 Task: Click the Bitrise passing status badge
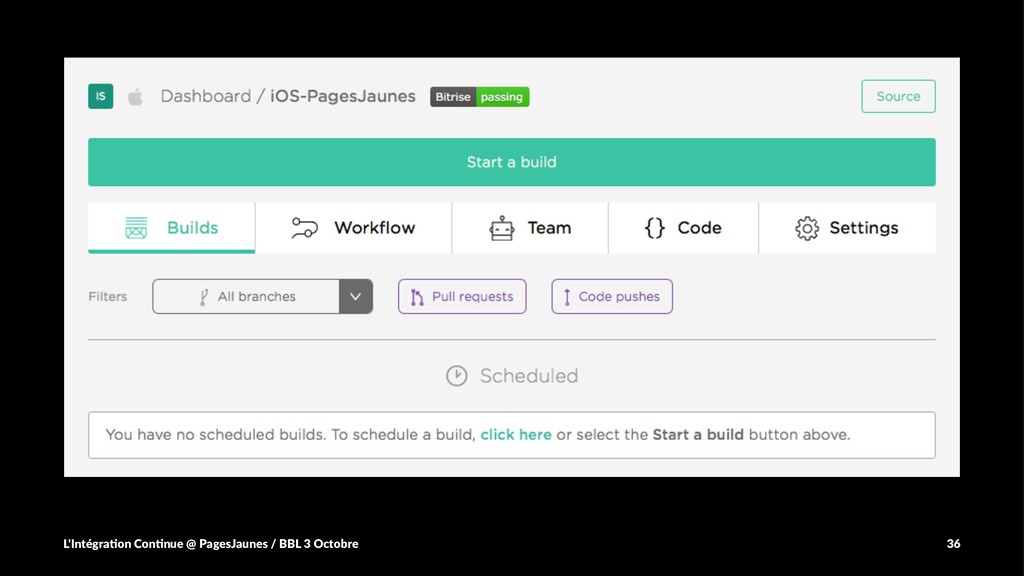tap(479, 97)
